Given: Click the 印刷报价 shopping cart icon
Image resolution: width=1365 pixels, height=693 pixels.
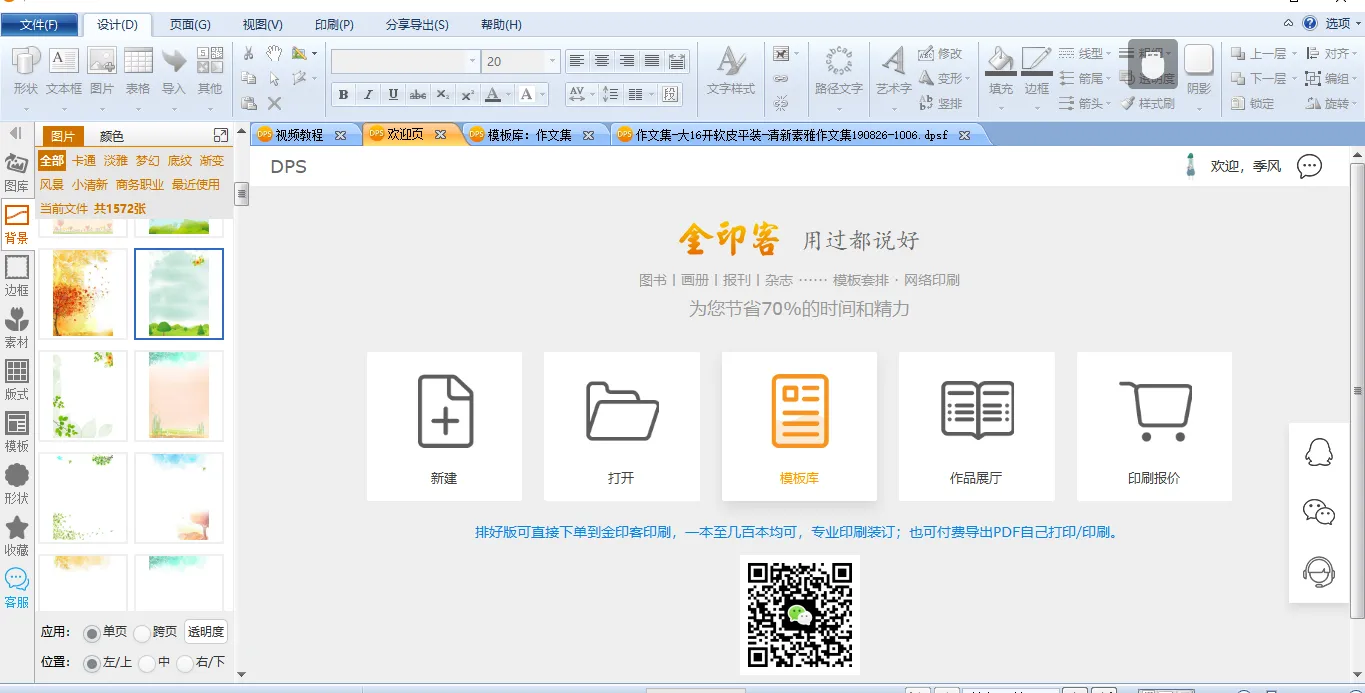Looking at the screenshot, I should pos(1154,411).
